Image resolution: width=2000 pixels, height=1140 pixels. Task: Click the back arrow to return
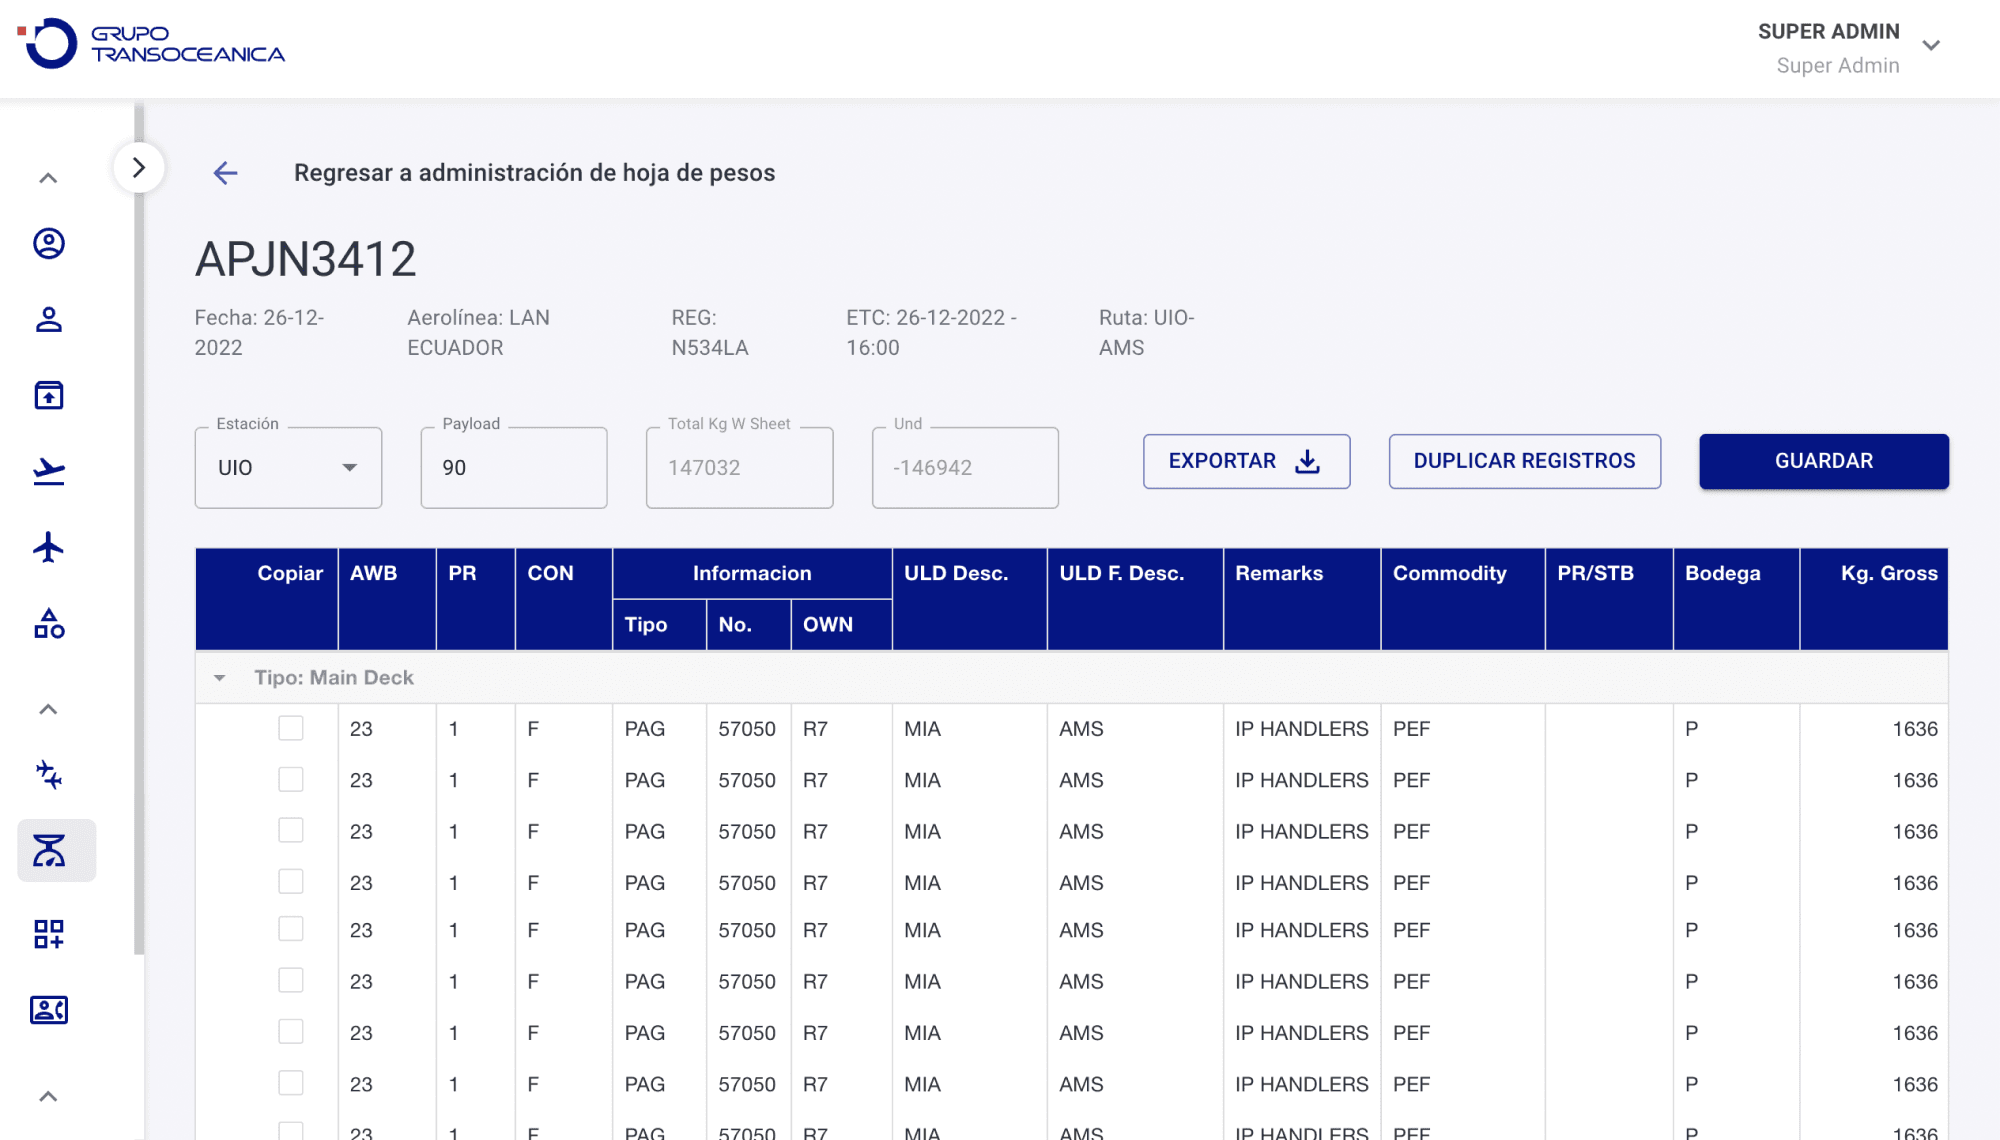pyautogui.click(x=226, y=173)
